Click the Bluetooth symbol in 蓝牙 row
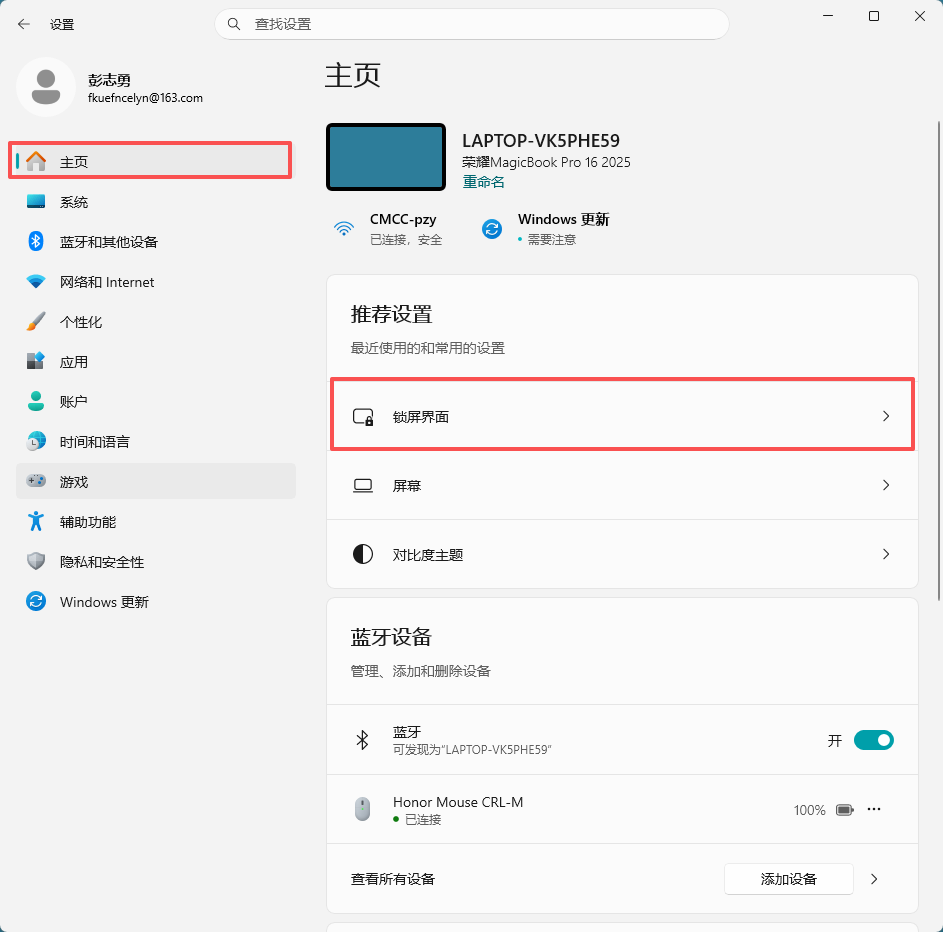 (362, 740)
